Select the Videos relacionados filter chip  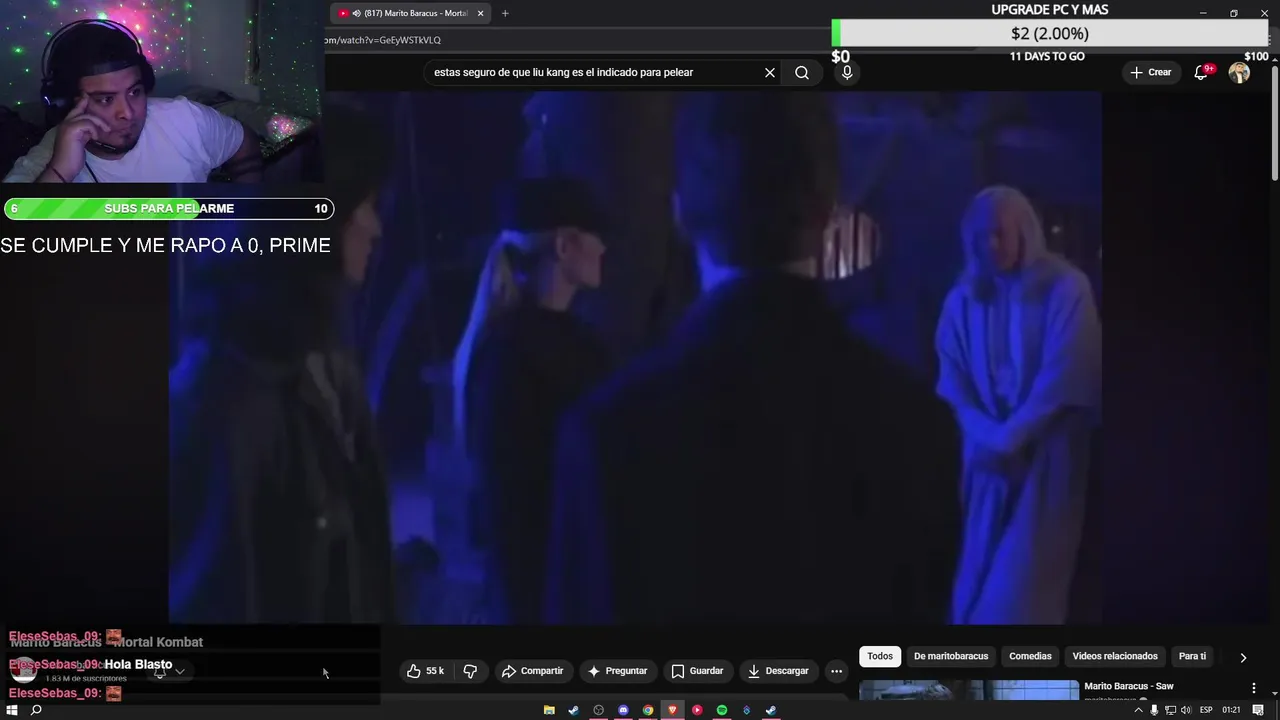point(1115,656)
